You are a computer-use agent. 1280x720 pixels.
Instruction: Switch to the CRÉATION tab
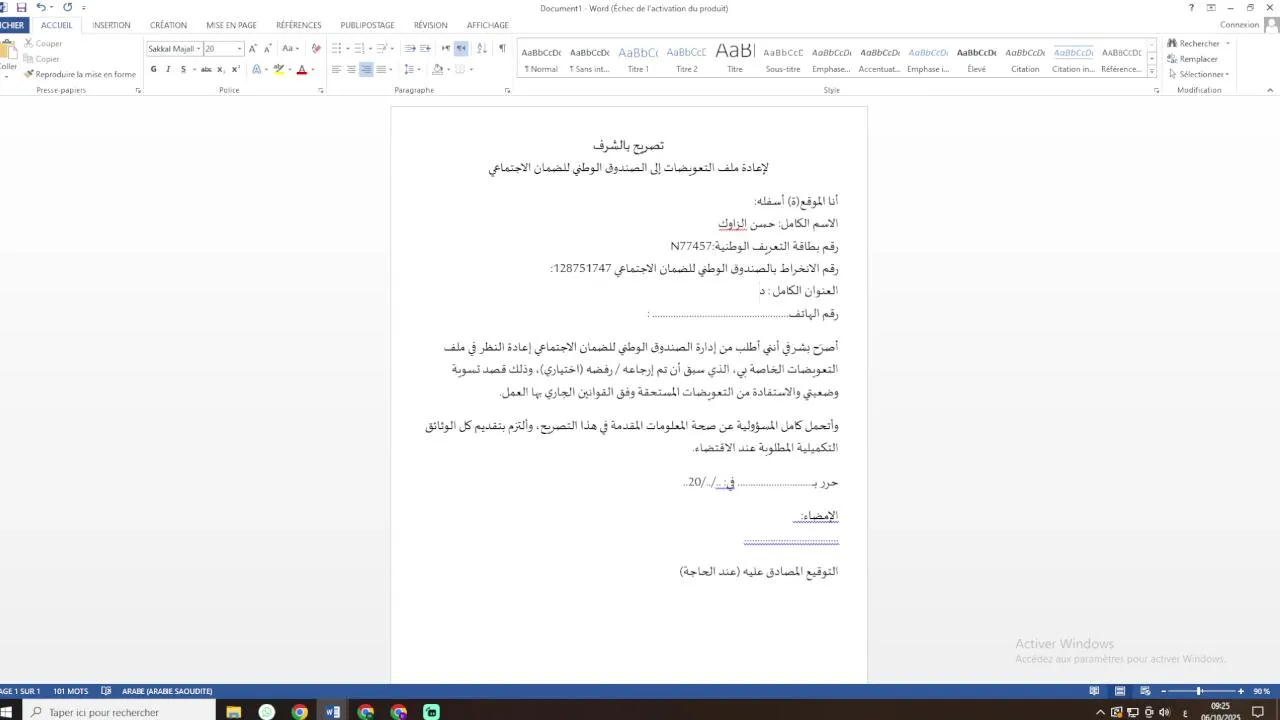[168, 25]
